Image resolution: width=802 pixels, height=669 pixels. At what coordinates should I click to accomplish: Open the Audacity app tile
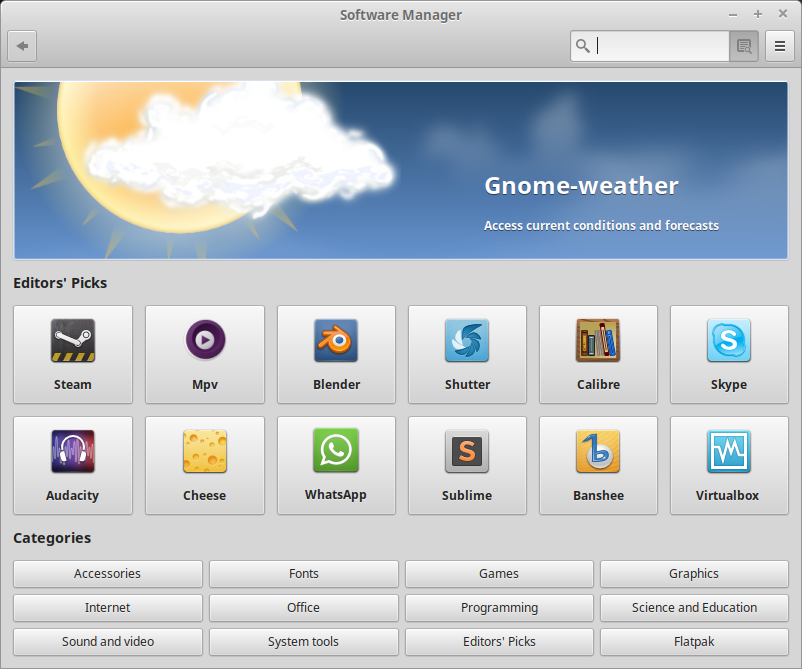click(x=73, y=465)
